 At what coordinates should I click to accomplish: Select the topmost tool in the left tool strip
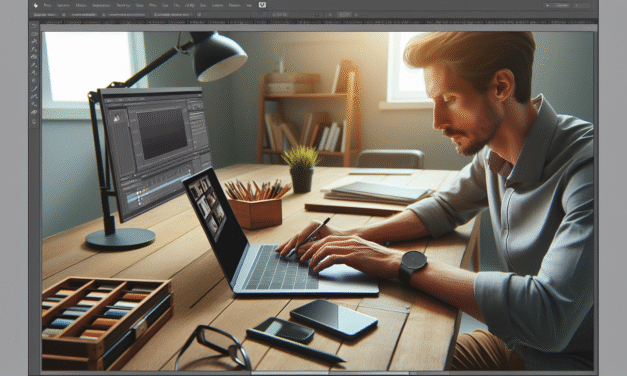(x=34, y=26)
